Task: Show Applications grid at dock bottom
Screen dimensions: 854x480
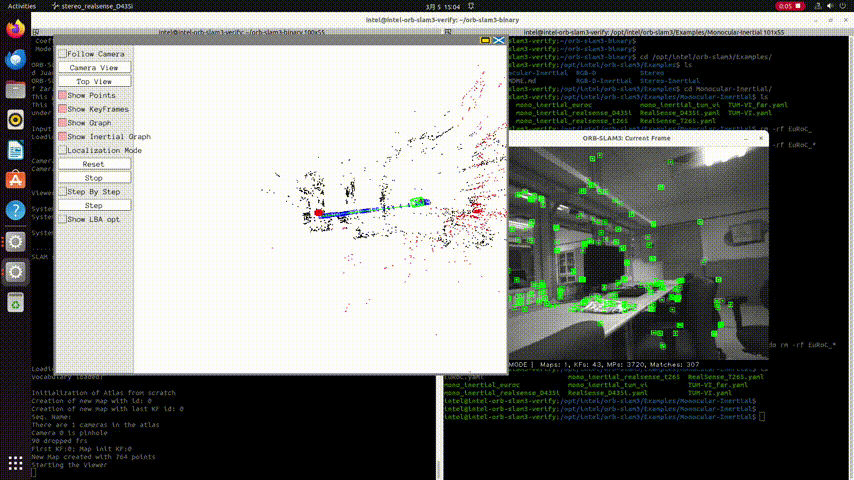Action: pos(15,463)
